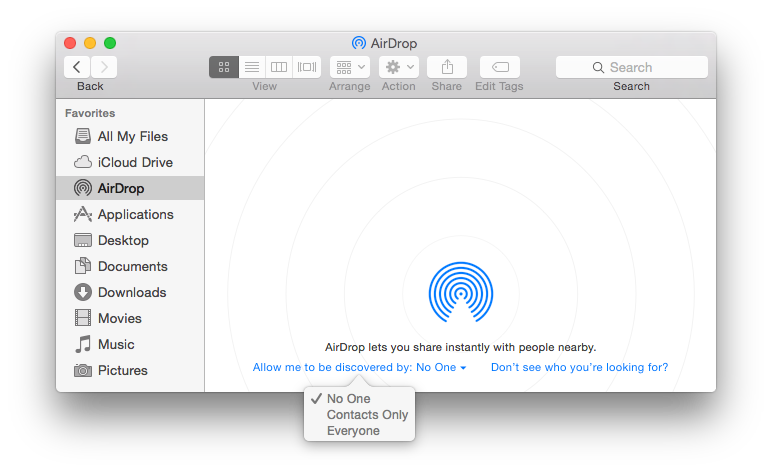Switch to Cover Flow view in toolbar

[x=307, y=67]
